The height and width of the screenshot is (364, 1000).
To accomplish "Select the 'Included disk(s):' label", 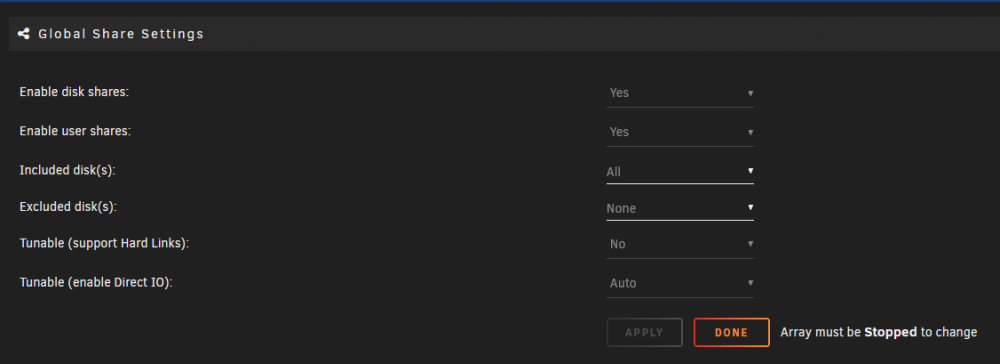I will (67, 171).
